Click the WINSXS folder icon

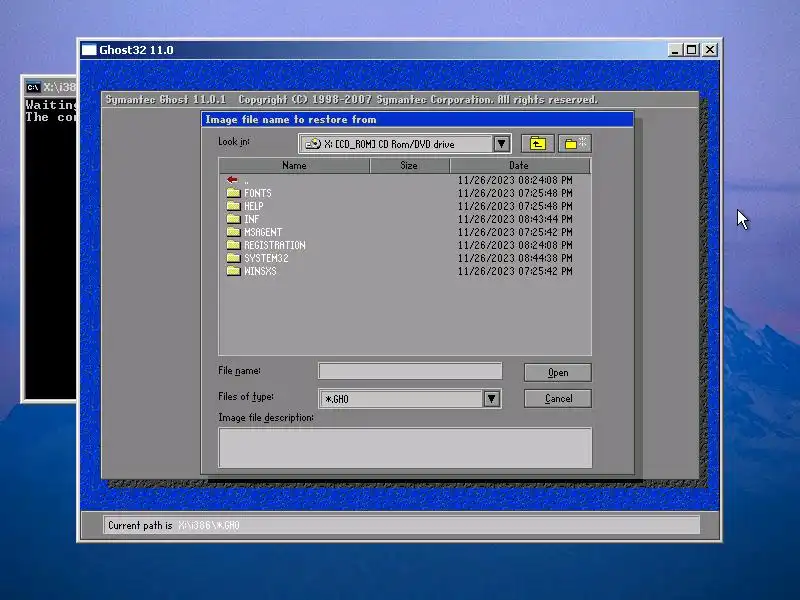pyautogui.click(x=234, y=270)
